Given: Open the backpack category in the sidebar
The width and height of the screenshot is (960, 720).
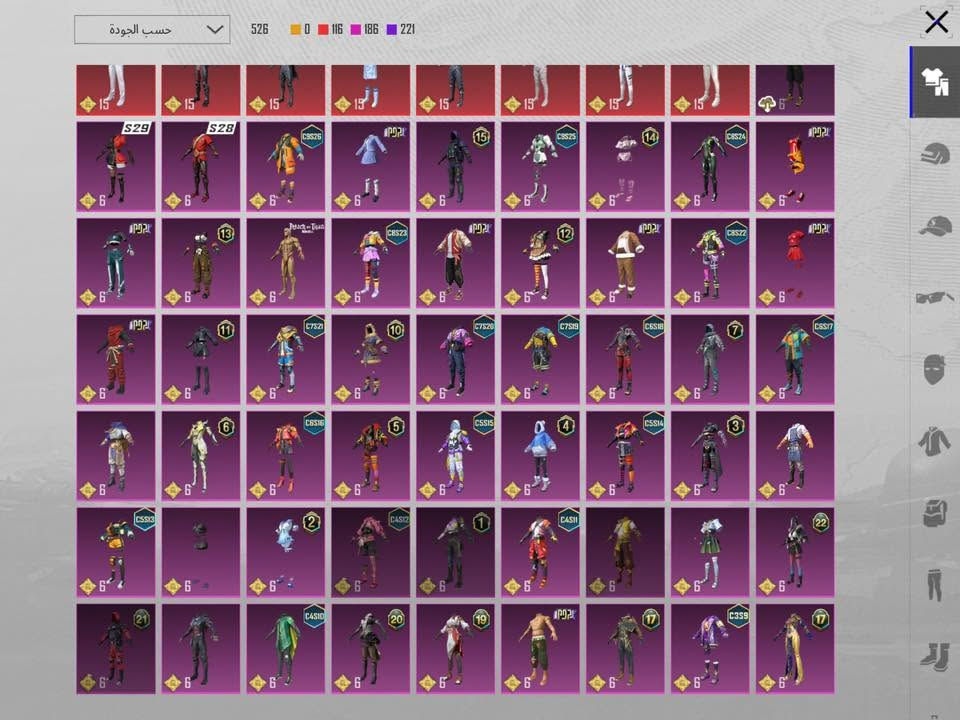Looking at the screenshot, I should (935, 512).
